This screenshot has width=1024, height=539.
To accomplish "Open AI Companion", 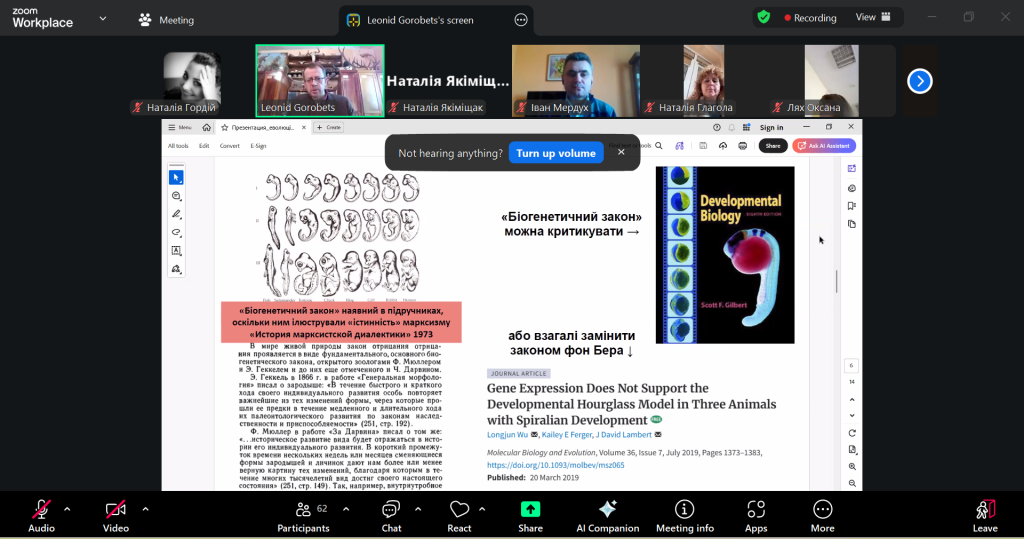I will click(607, 514).
